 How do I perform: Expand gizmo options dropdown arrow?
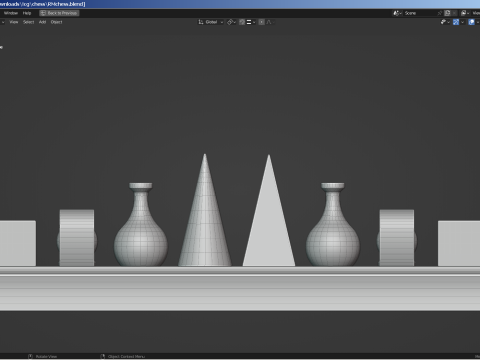coord(462,22)
